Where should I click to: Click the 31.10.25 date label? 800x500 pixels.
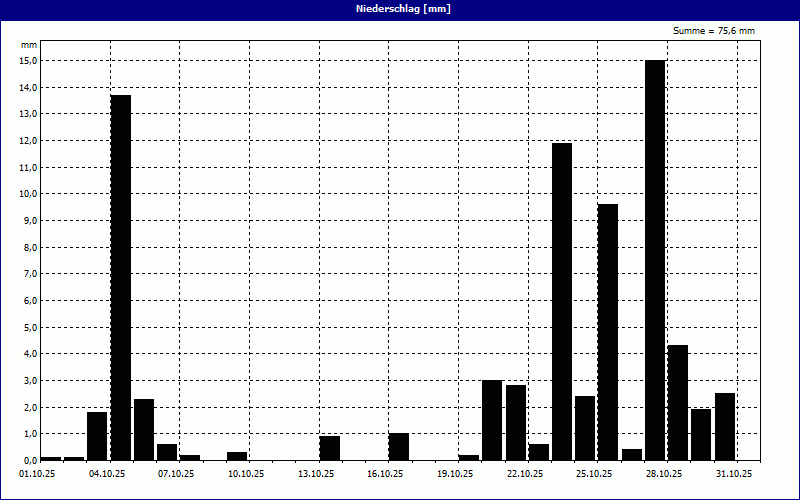(734, 474)
